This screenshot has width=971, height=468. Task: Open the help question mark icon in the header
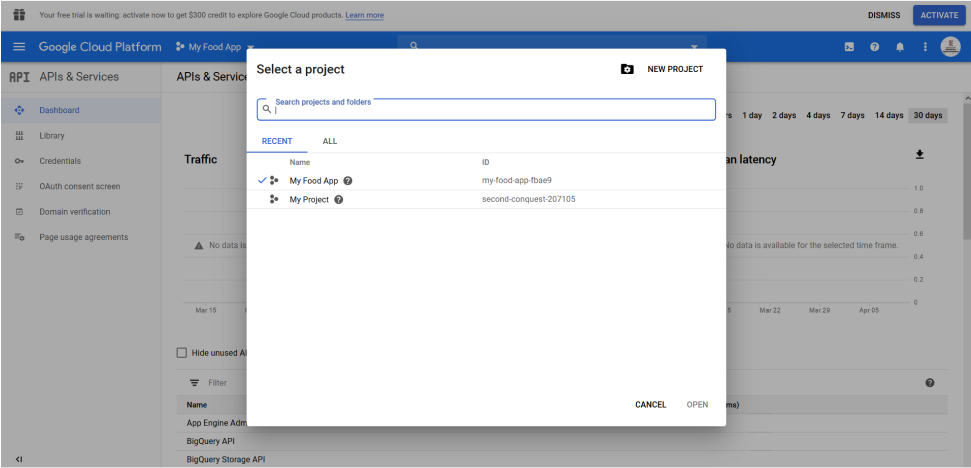pos(874,47)
